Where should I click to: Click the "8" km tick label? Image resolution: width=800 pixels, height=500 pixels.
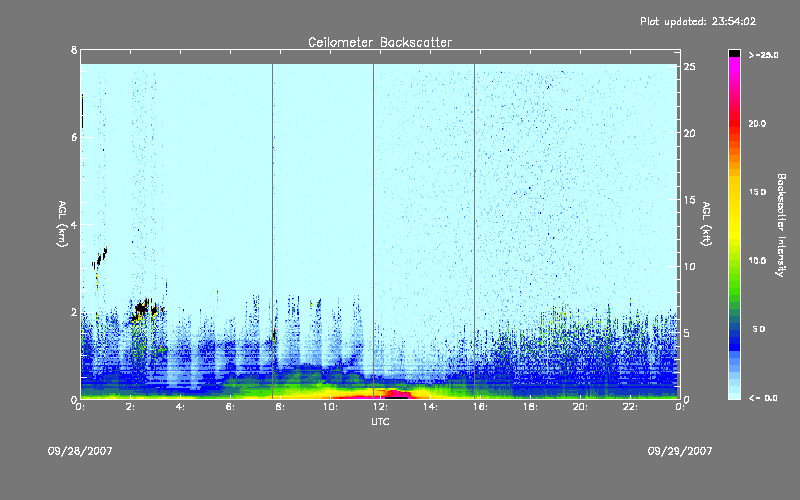74,50
